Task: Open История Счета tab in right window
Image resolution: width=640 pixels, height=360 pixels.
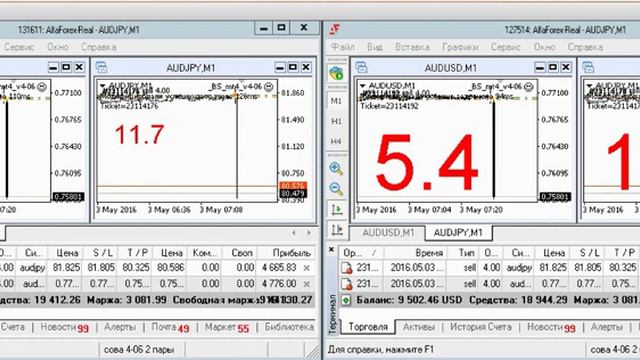Action: [x=480, y=327]
